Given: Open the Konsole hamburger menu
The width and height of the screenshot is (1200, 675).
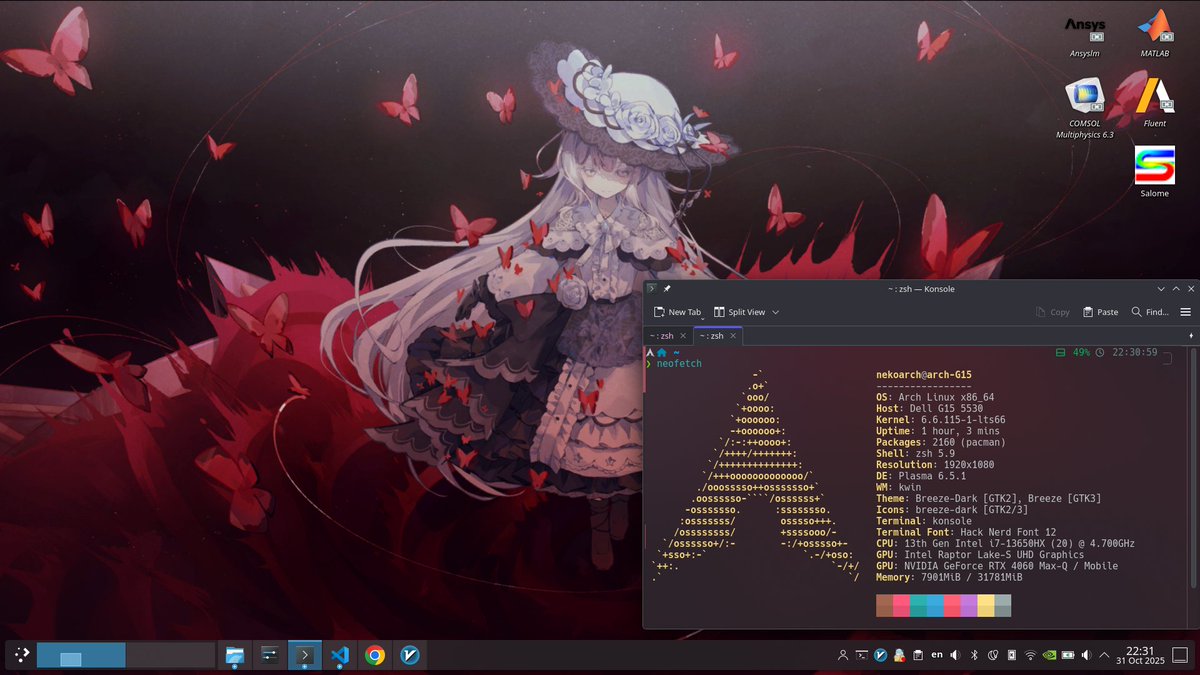Looking at the screenshot, I should click(x=1186, y=312).
